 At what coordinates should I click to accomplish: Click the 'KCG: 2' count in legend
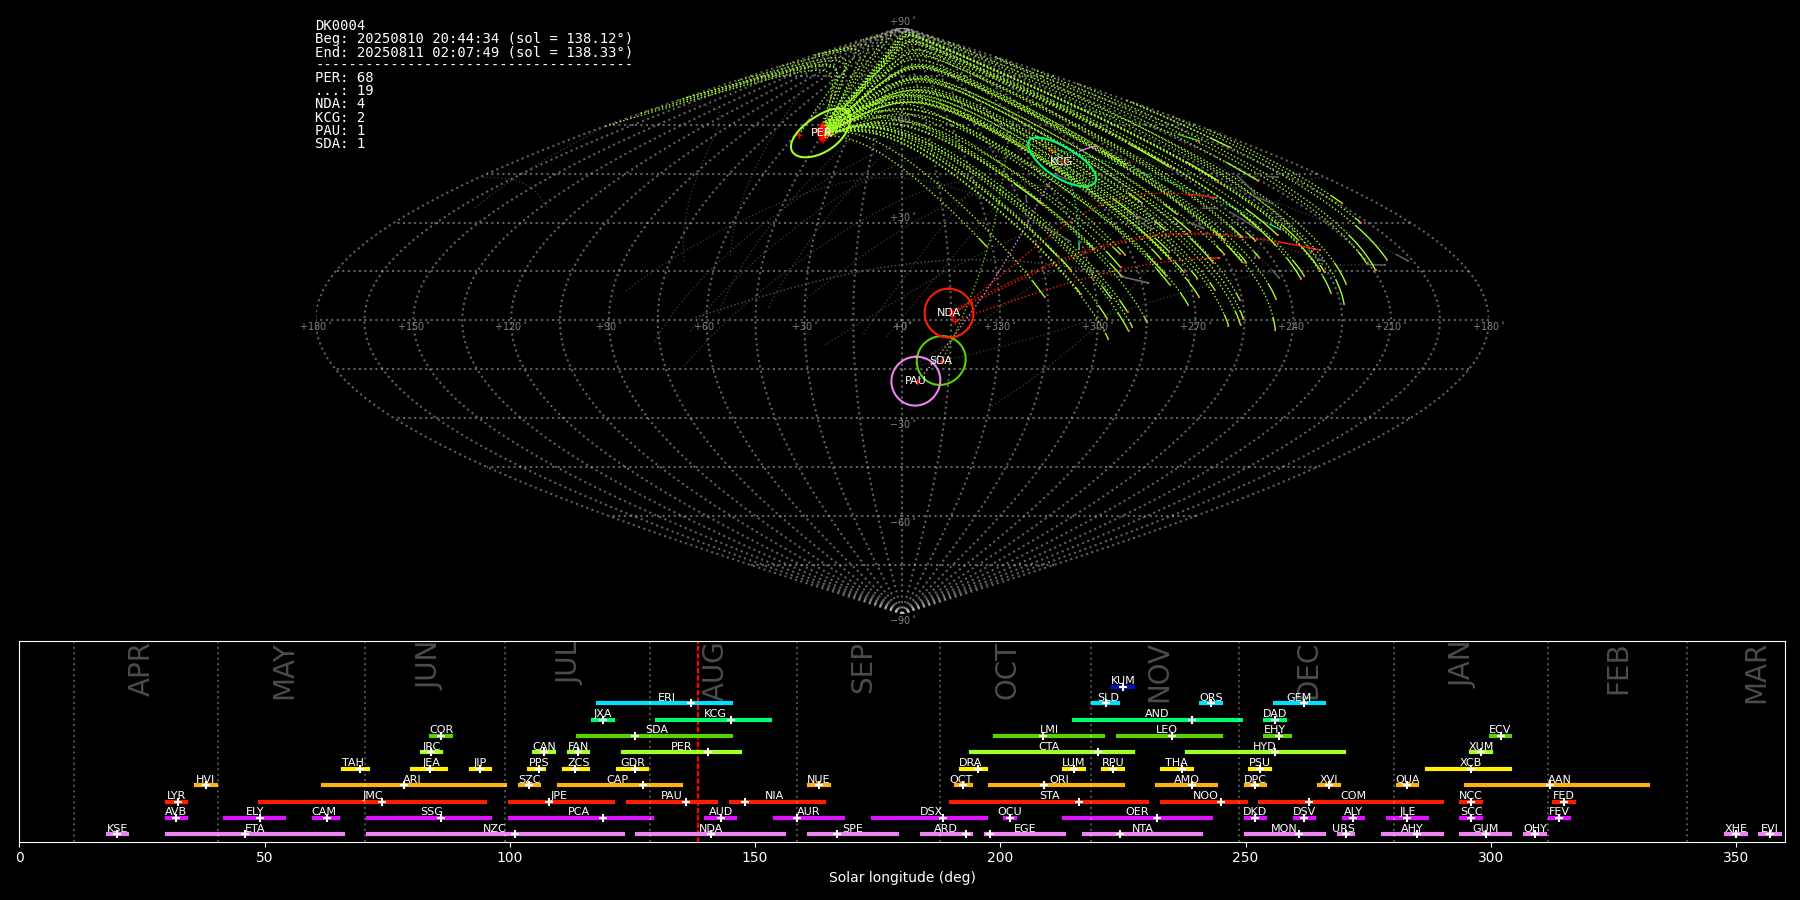(340, 118)
